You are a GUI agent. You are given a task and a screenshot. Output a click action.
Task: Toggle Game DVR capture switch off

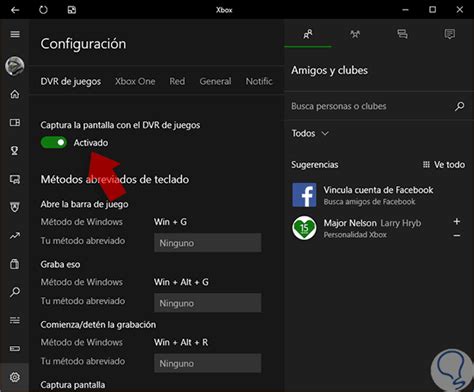[x=54, y=143]
